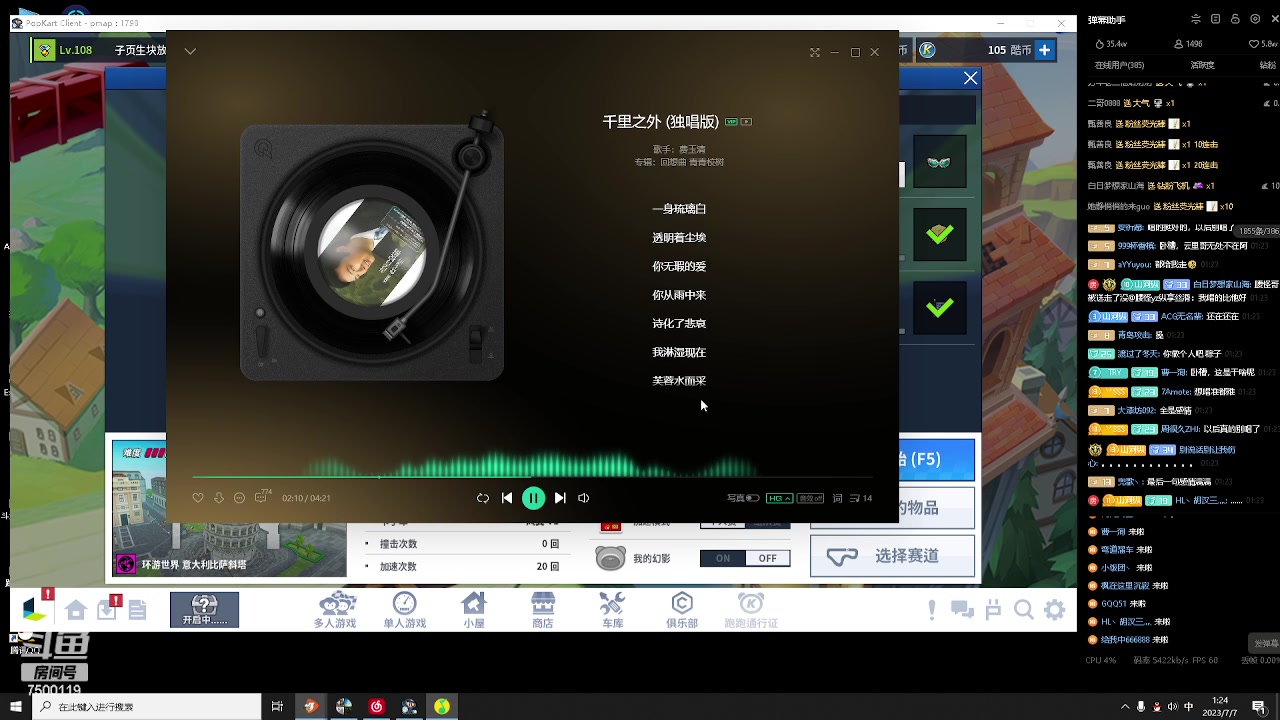Screen dimensions: 1280x720
Task: Open the playlist queue showing 14
Action: click(x=861, y=498)
